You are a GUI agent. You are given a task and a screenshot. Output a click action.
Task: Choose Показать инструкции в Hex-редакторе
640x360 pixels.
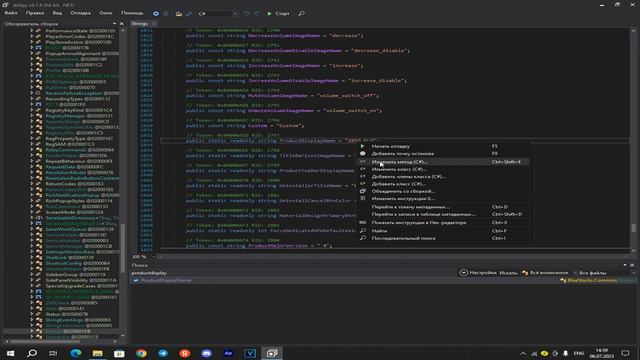[x=444, y=222]
